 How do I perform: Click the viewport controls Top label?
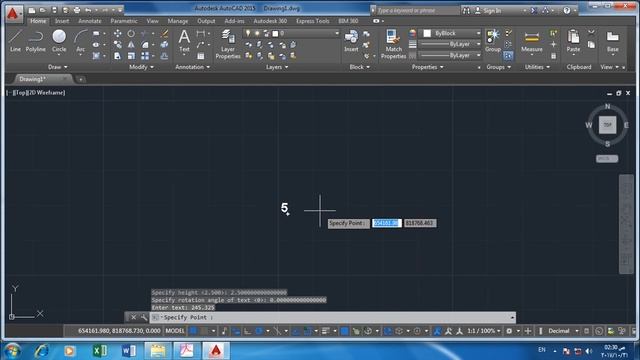(x=20, y=93)
